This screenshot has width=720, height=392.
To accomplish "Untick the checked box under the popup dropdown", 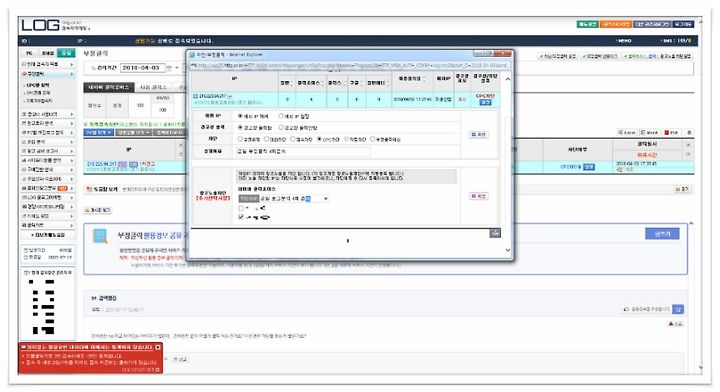I will [x=241, y=217].
